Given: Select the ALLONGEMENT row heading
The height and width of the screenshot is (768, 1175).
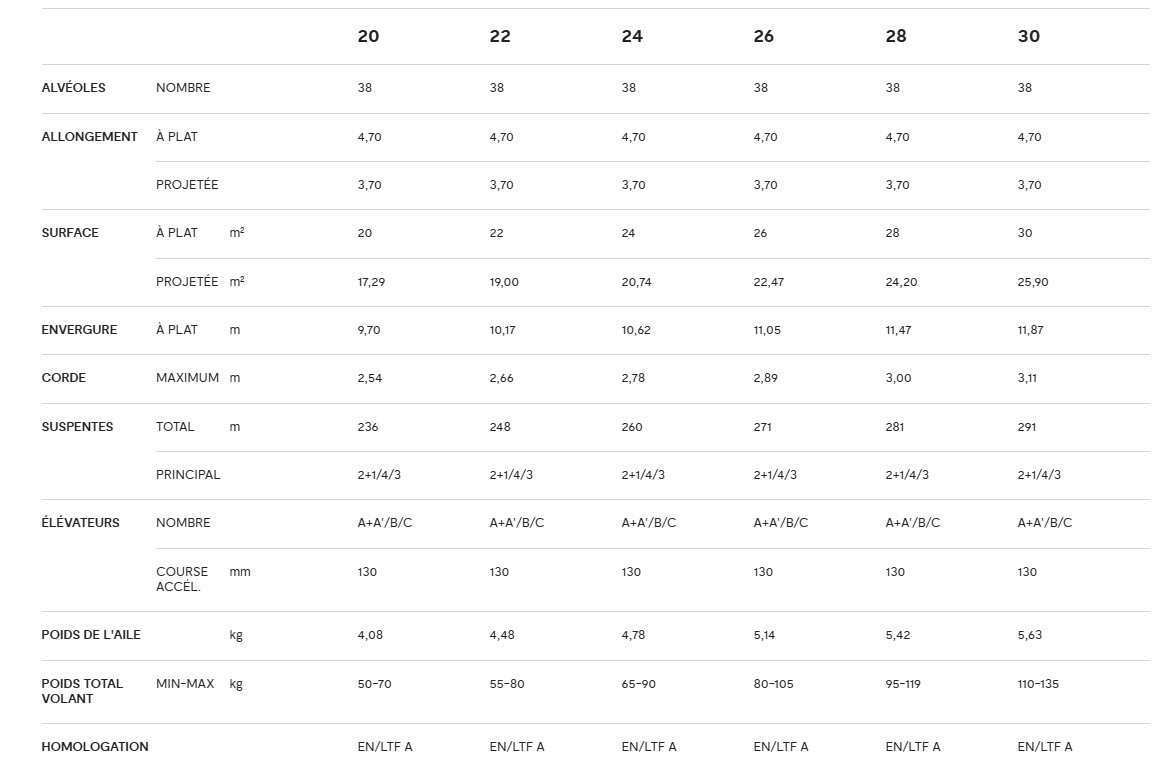Looking at the screenshot, I should tap(90, 137).
